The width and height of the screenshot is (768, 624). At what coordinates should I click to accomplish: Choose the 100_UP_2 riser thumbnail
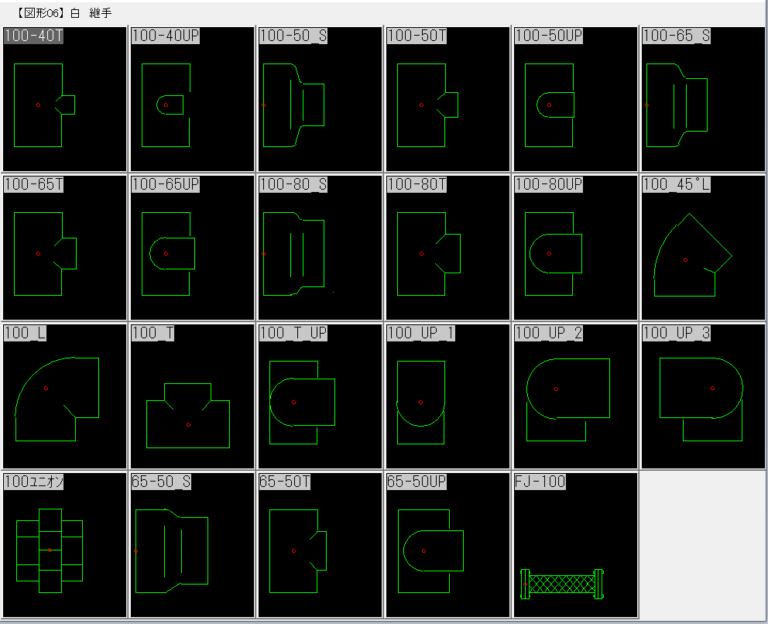[576, 396]
